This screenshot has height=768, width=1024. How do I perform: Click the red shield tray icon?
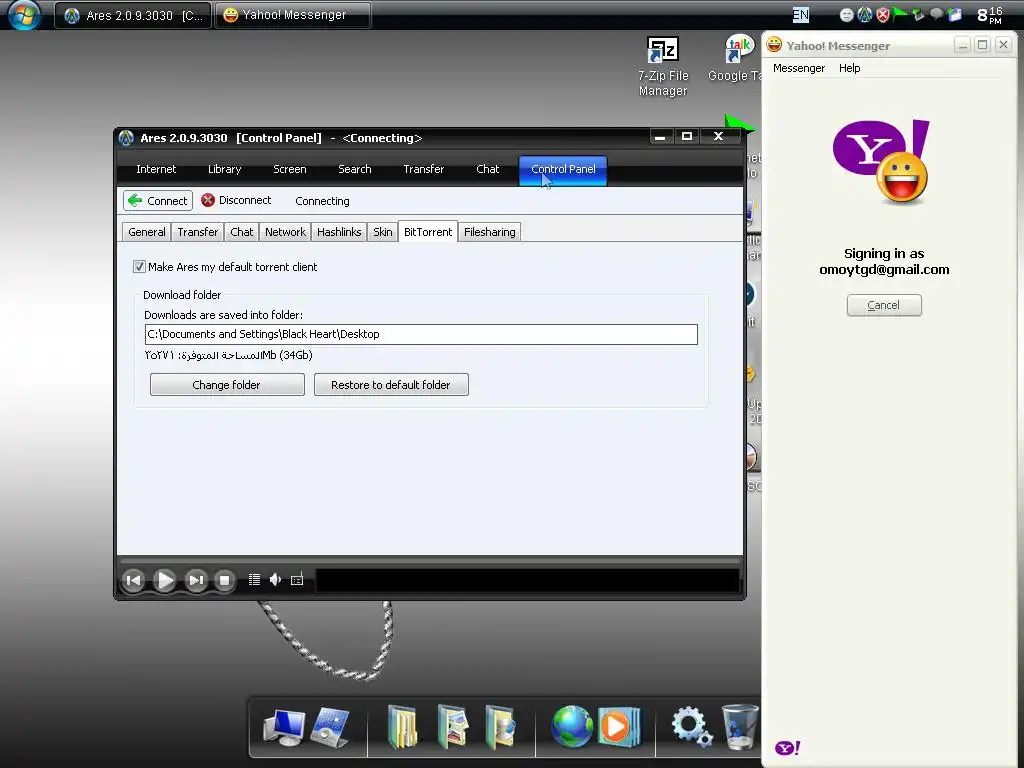coord(883,14)
